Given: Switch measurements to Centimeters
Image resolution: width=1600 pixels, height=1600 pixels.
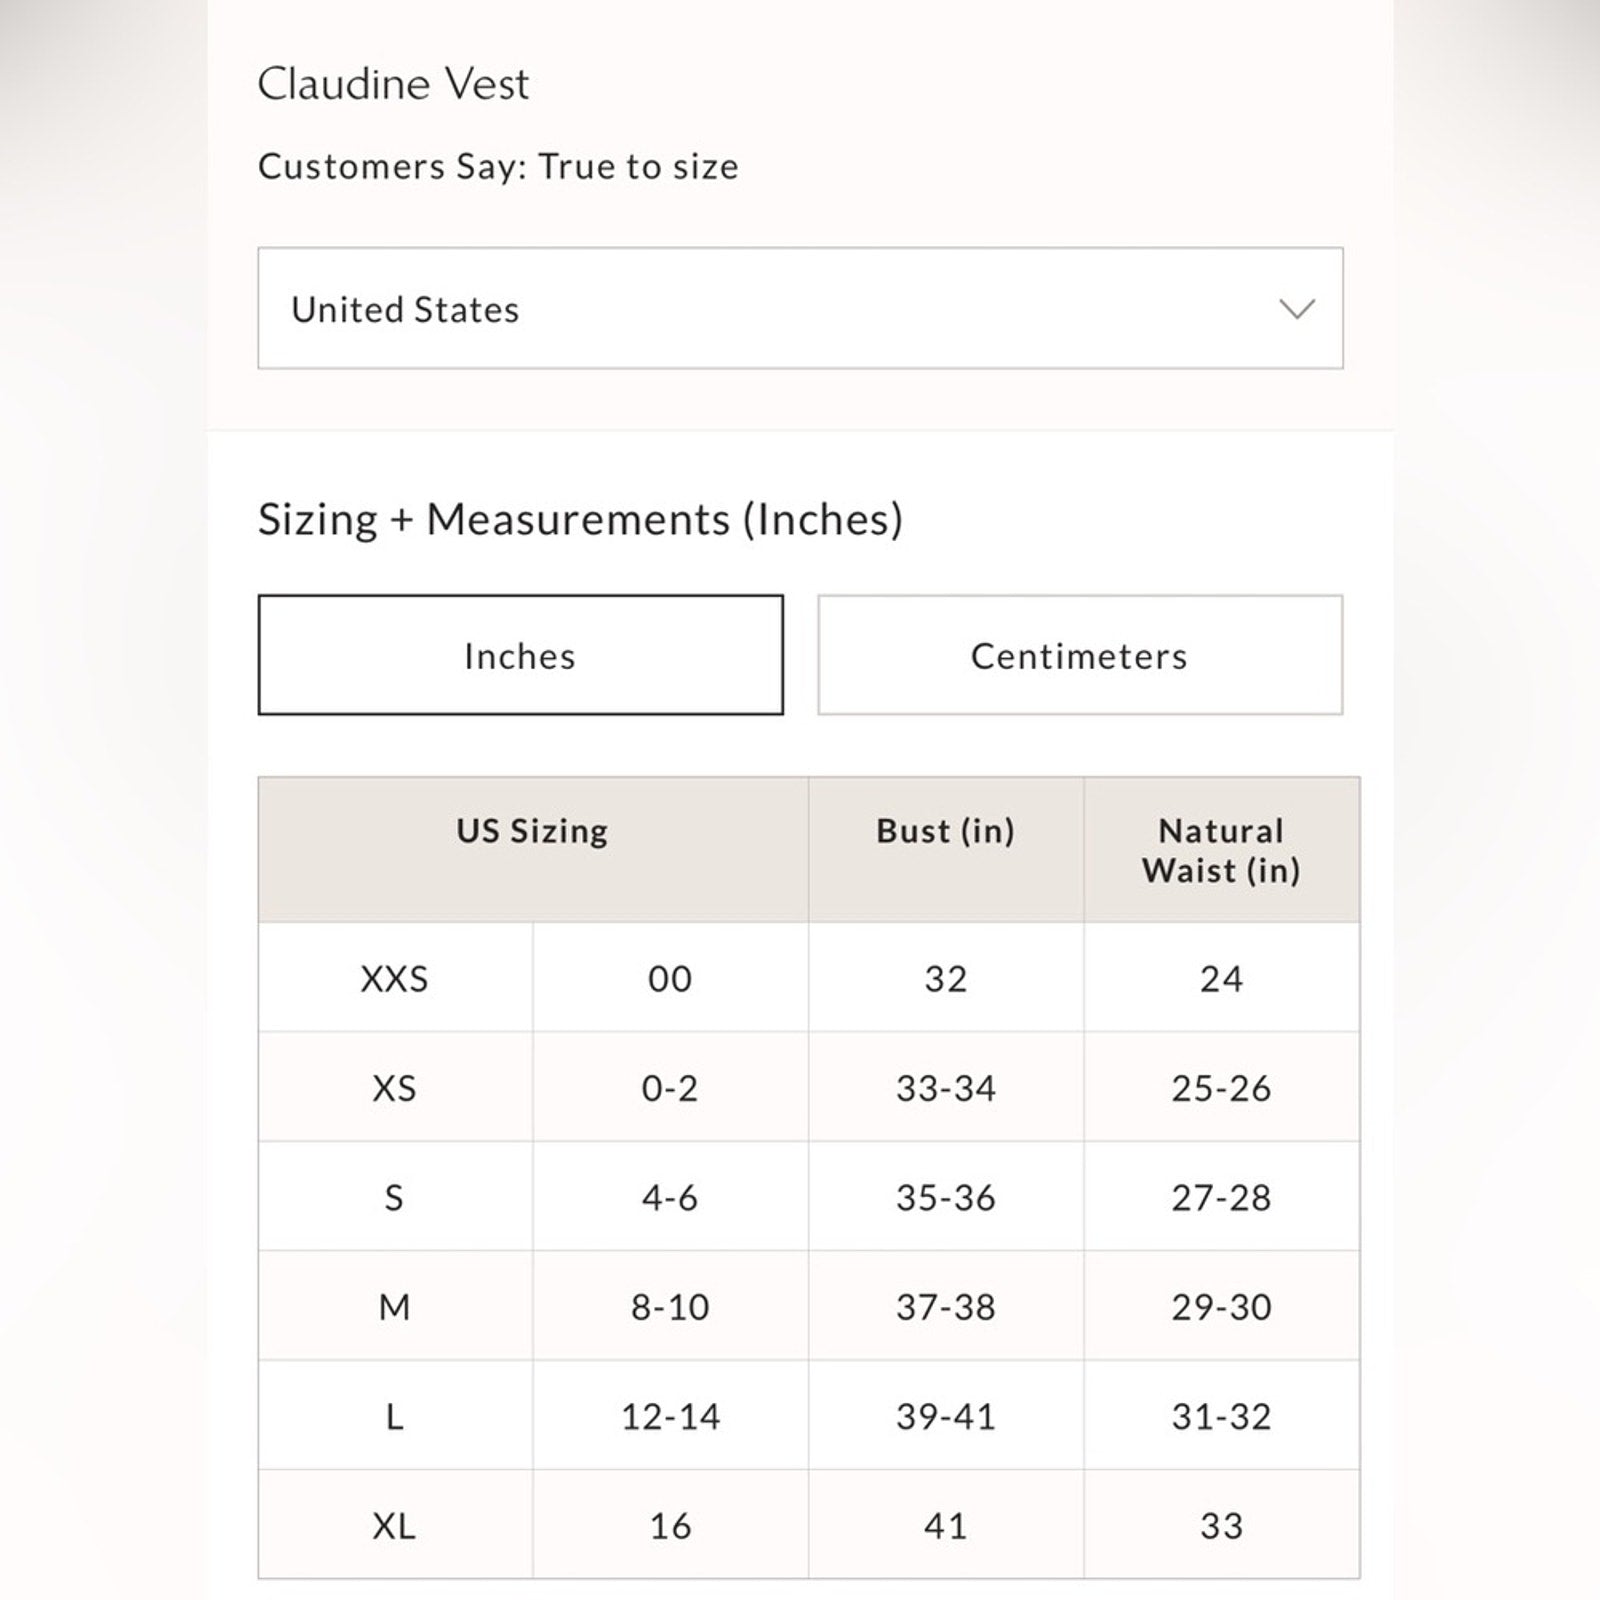Looking at the screenshot, I should pyautogui.click(x=1079, y=656).
